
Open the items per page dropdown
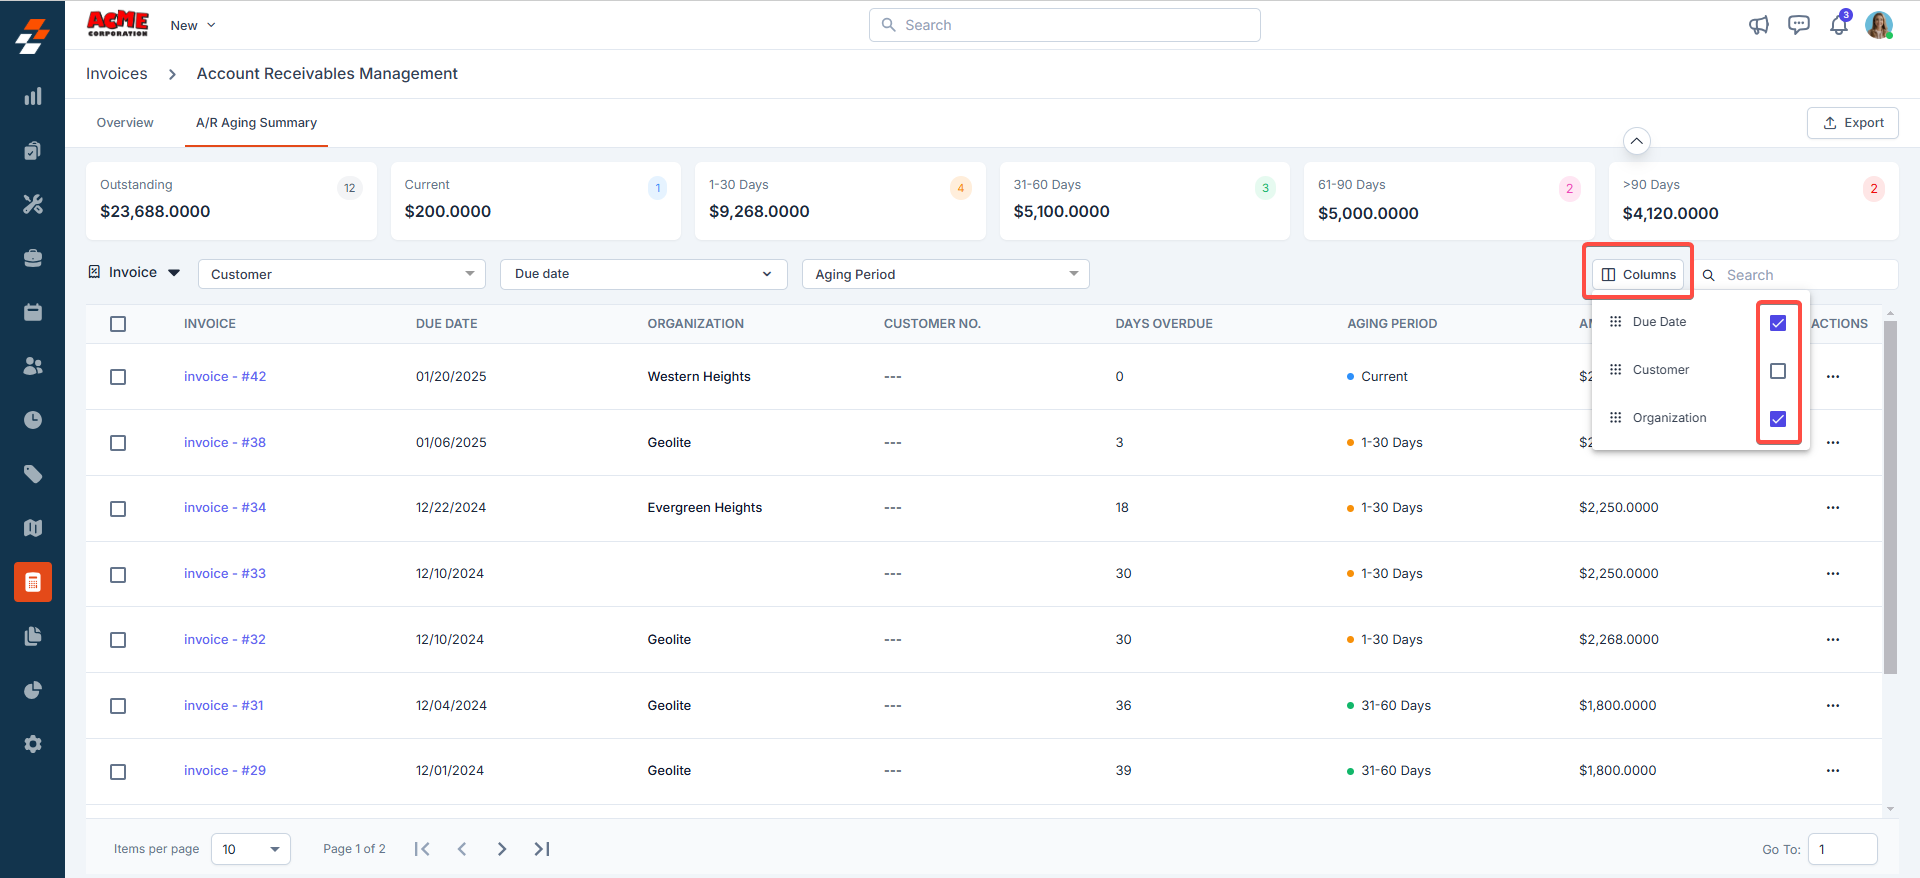250,849
